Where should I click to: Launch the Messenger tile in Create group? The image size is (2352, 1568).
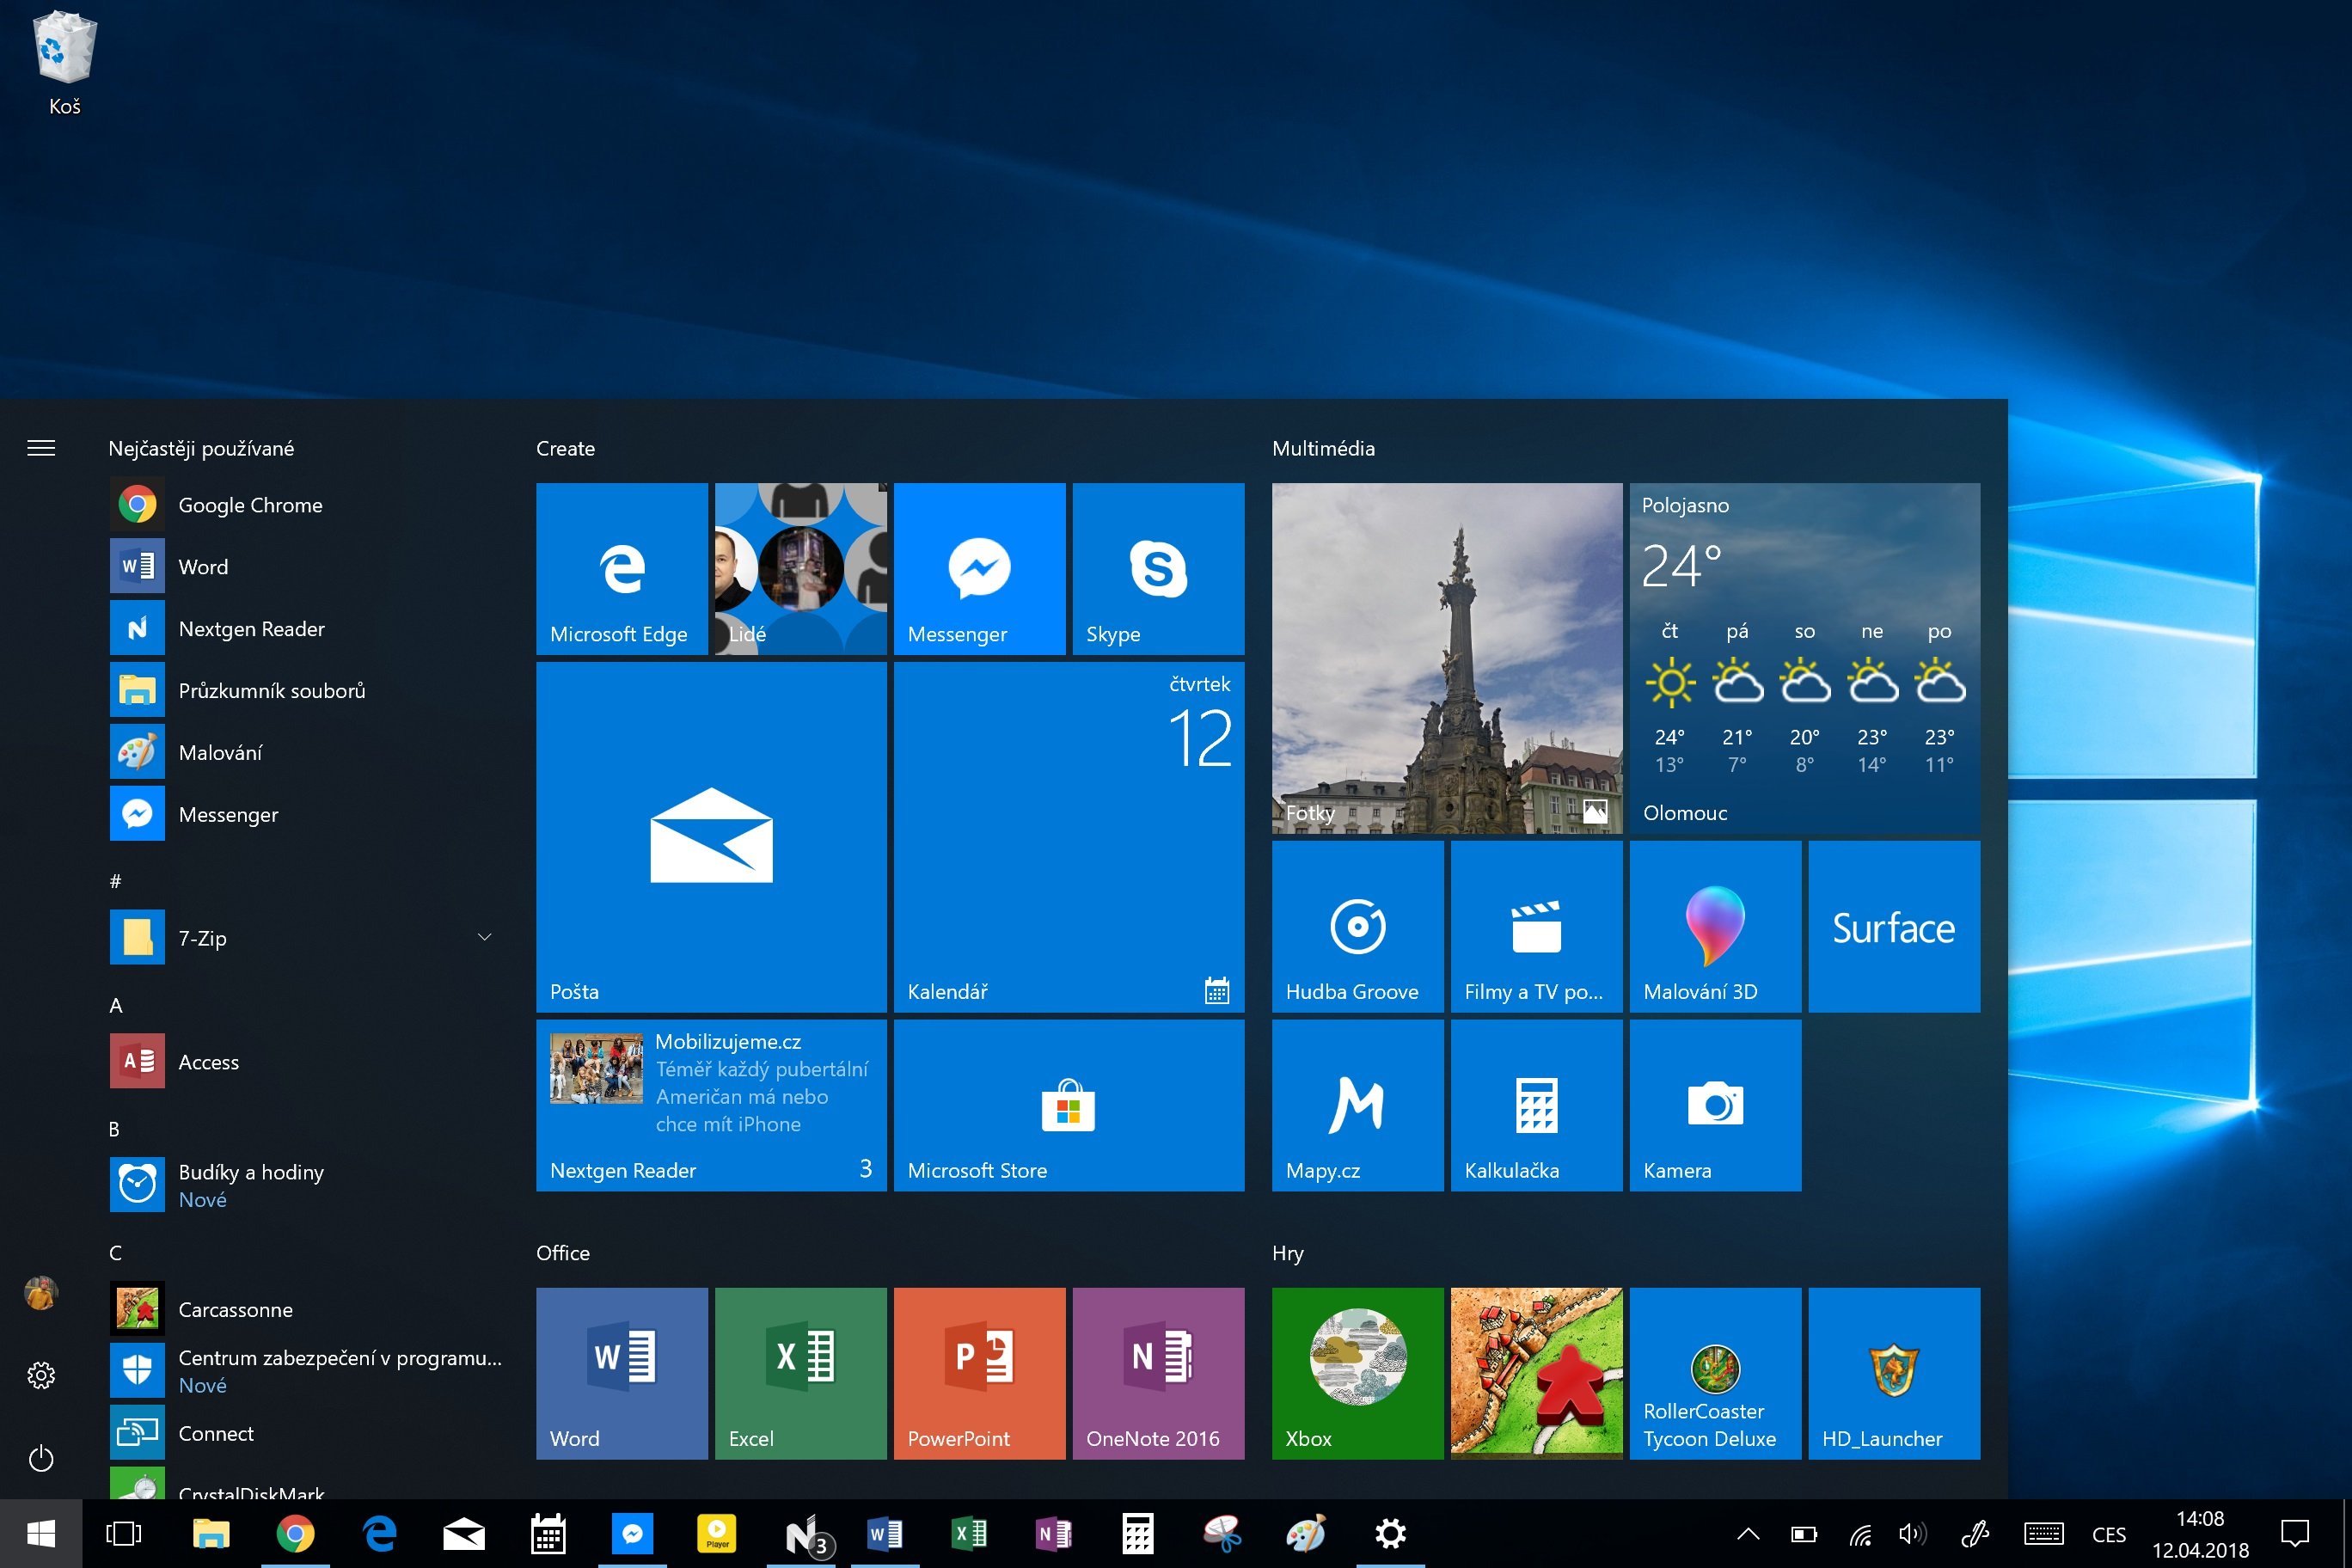coord(980,569)
